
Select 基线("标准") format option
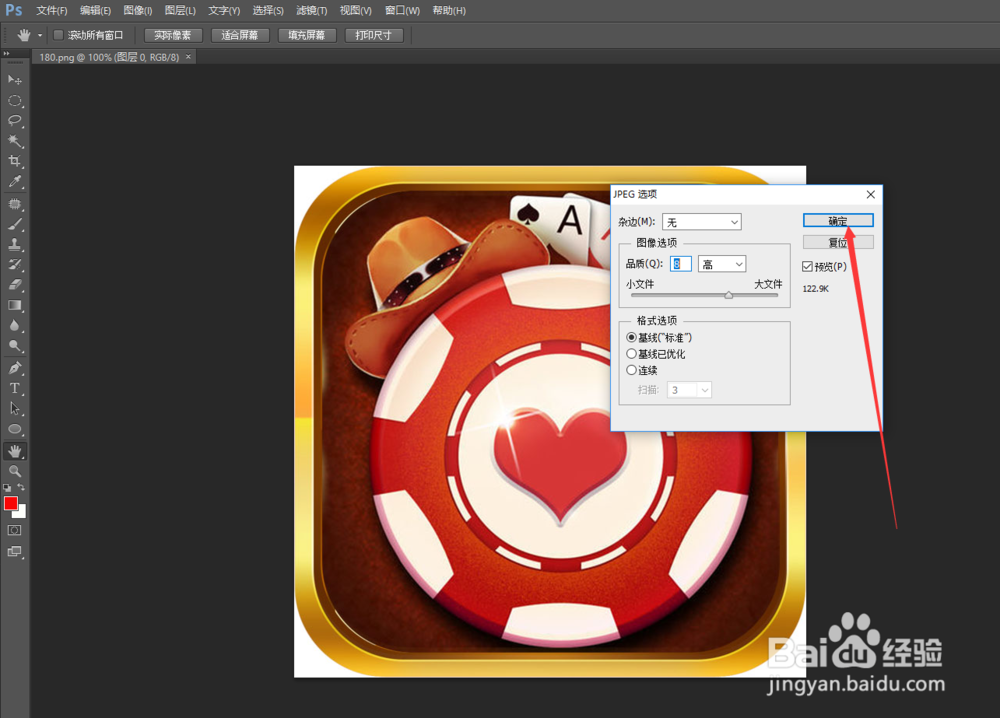(631, 337)
